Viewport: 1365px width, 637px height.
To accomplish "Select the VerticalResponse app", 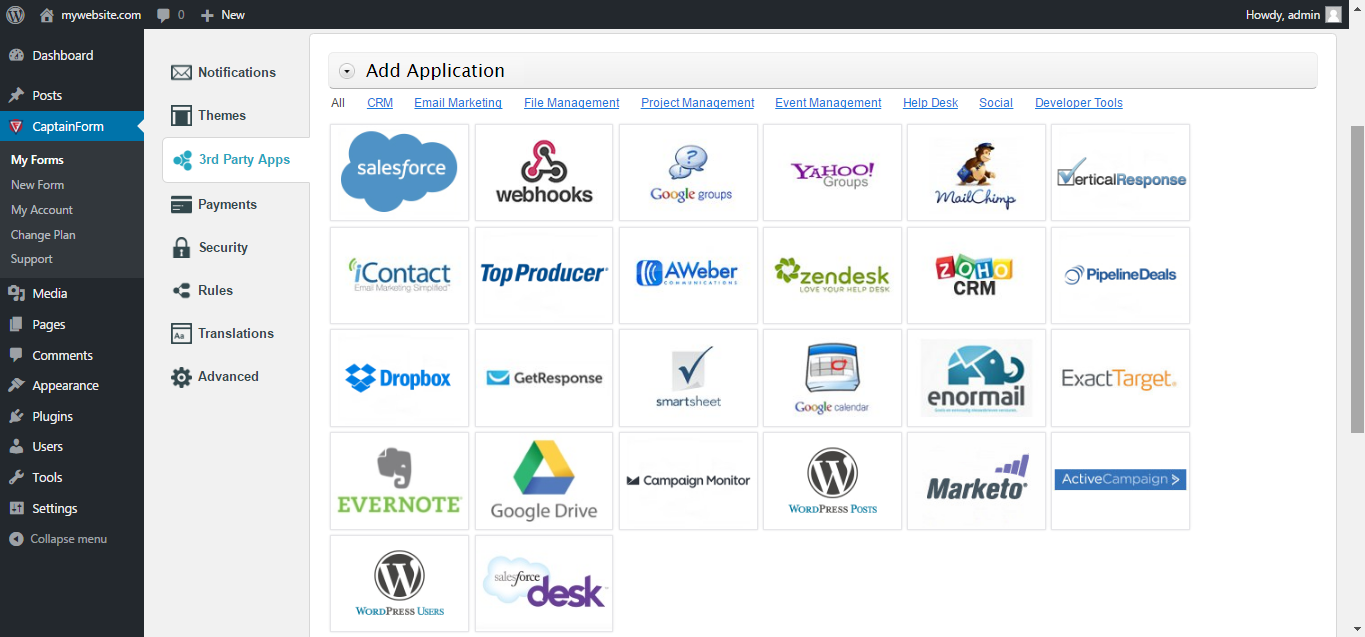I will pos(1120,172).
